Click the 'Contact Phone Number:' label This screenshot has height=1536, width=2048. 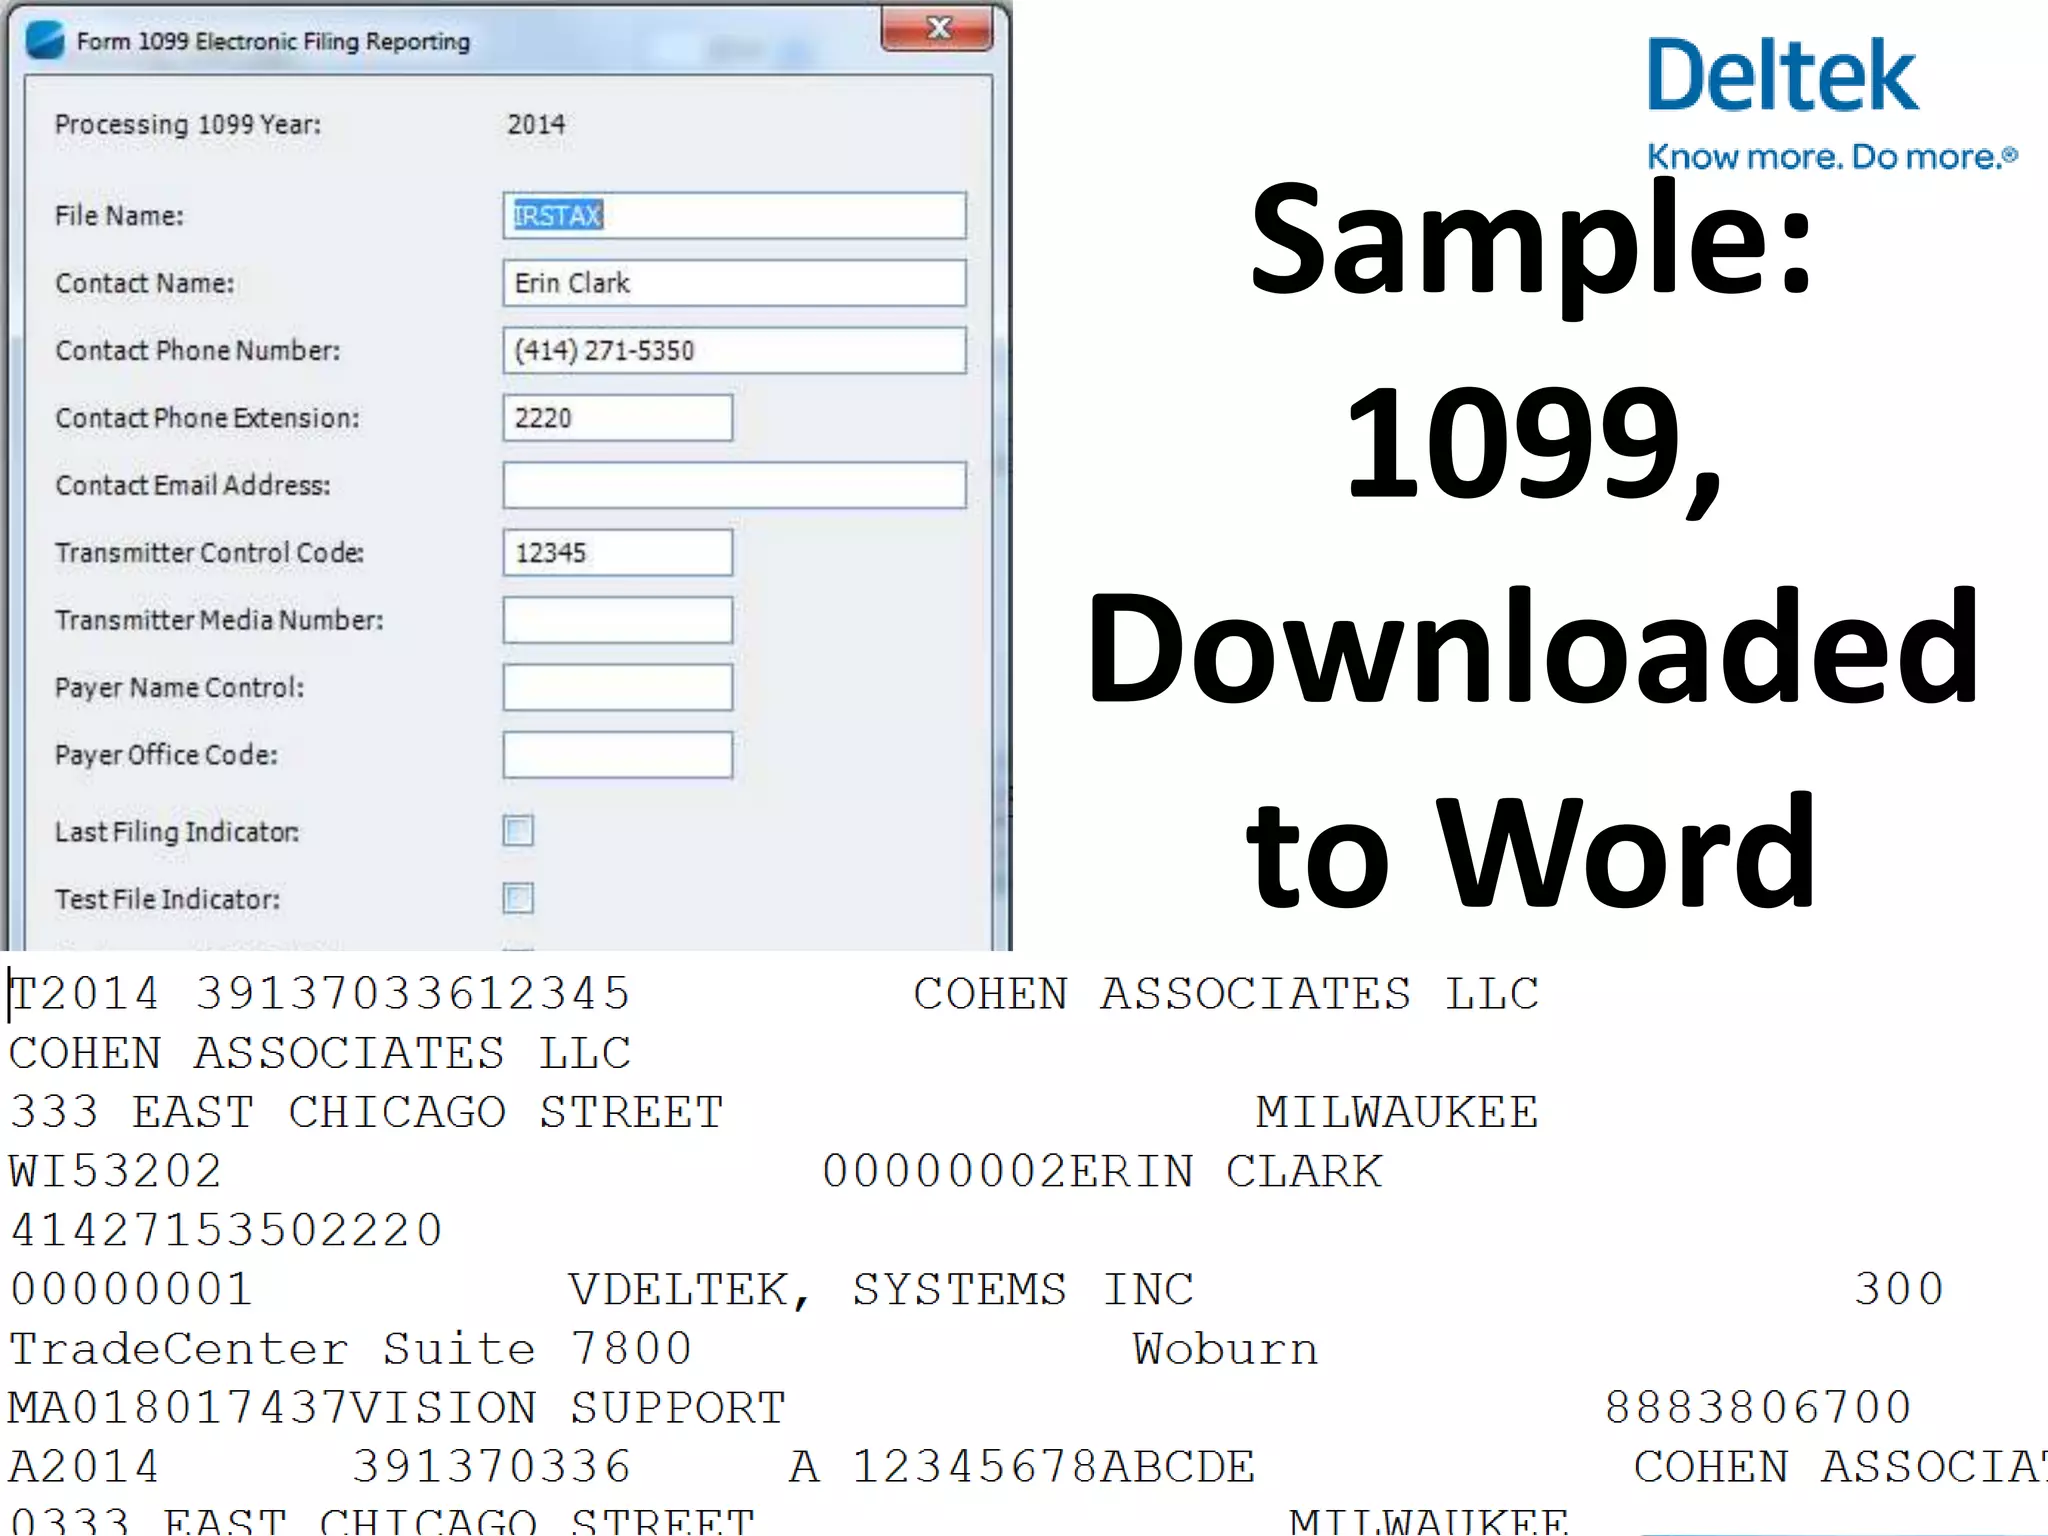click(x=198, y=350)
